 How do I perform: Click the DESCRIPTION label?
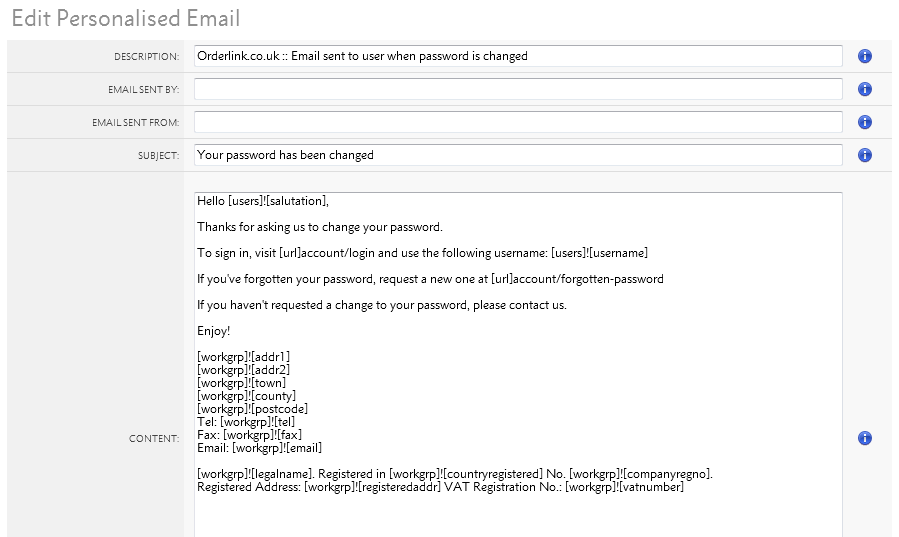(x=147, y=57)
